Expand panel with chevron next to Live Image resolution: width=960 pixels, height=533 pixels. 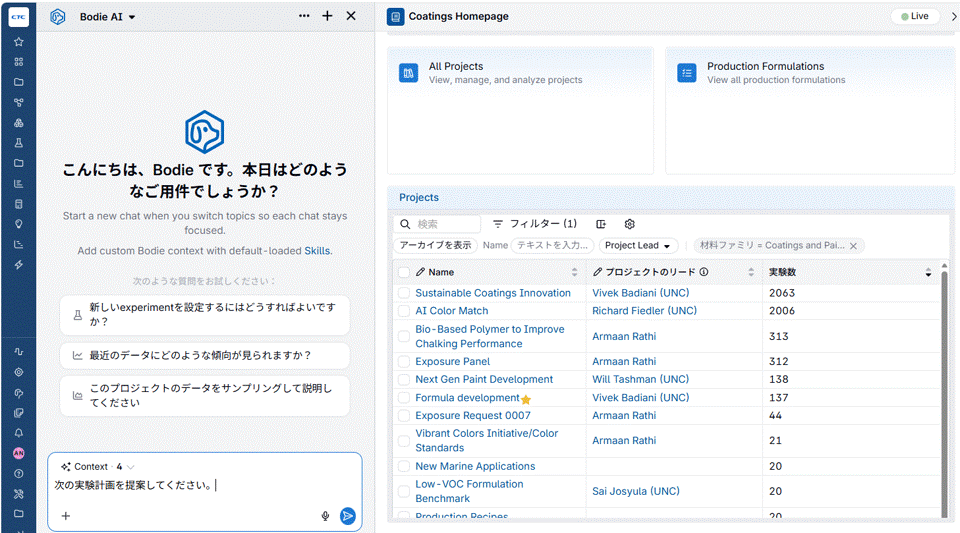click(953, 17)
